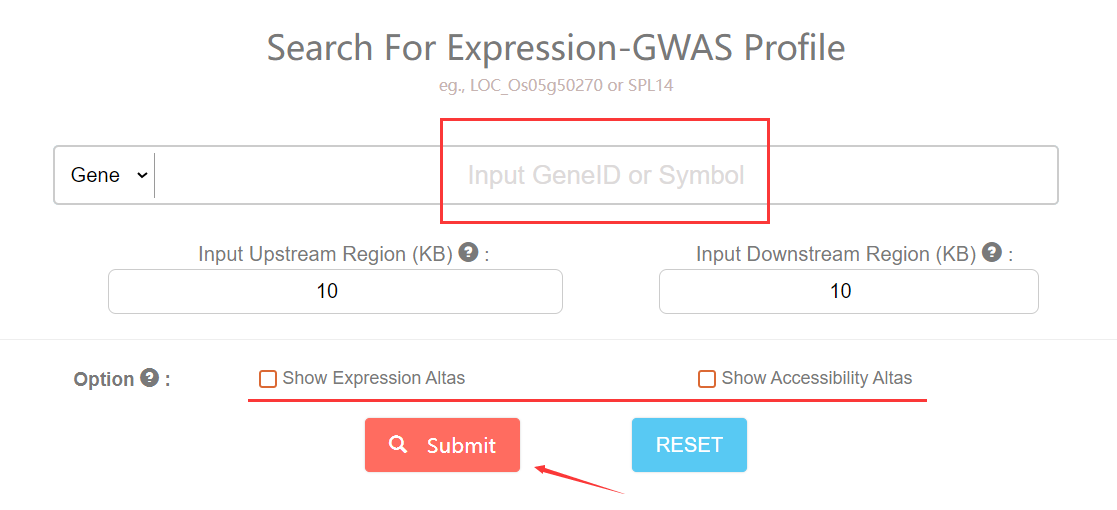The height and width of the screenshot is (510, 1117).
Task: Click the Show Accessibility Altas label text
Action: (x=816, y=378)
